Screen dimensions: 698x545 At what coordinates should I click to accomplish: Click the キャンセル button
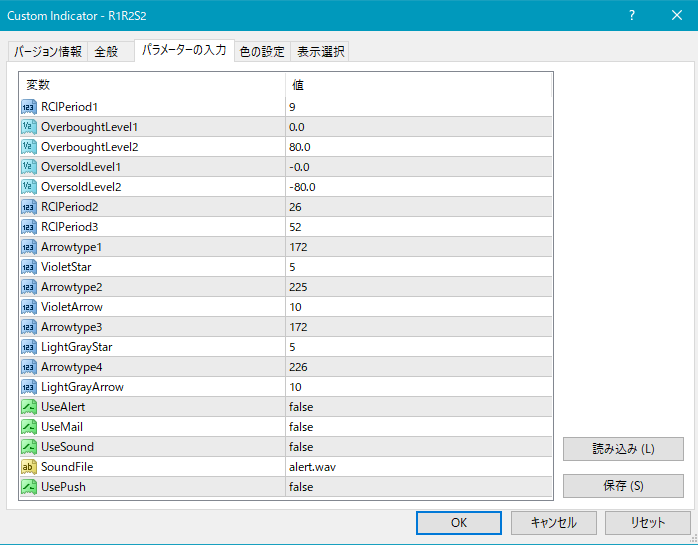[x=553, y=523]
